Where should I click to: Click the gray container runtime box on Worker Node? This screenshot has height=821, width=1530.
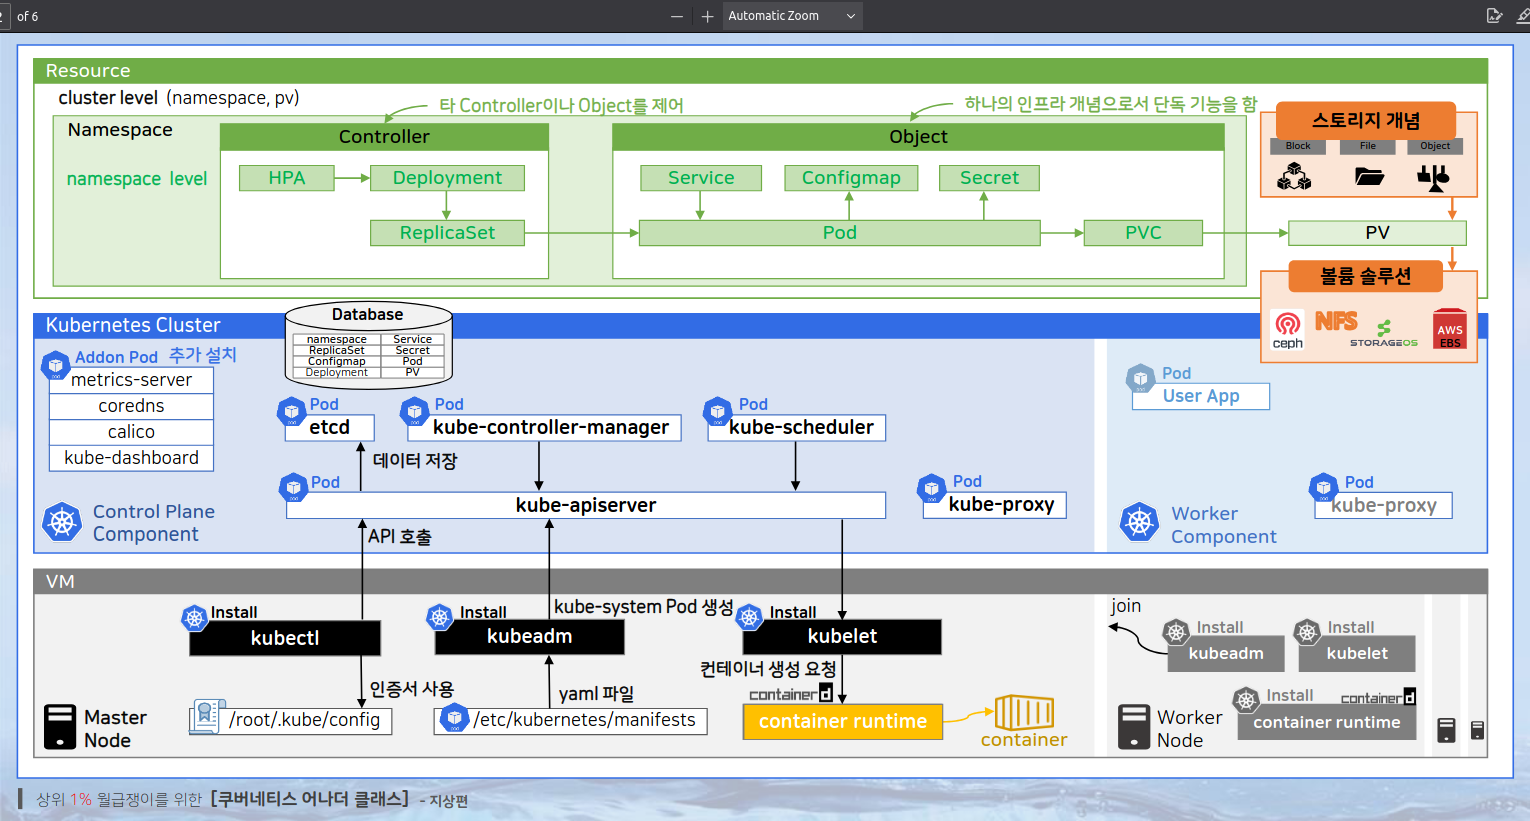(1327, 723)
